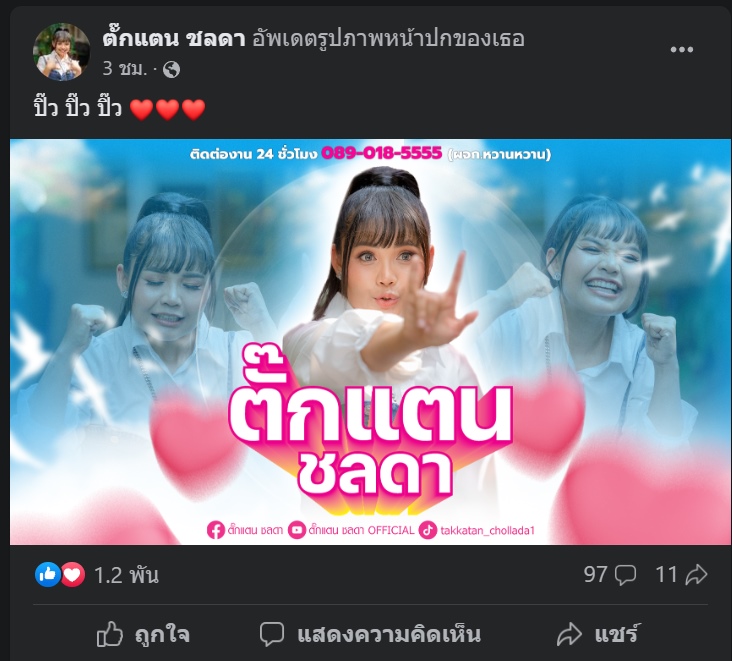Viewport: 732px width, 661px height.
Task: Click the 3 ชม. post timestamp
Action: 125,69
